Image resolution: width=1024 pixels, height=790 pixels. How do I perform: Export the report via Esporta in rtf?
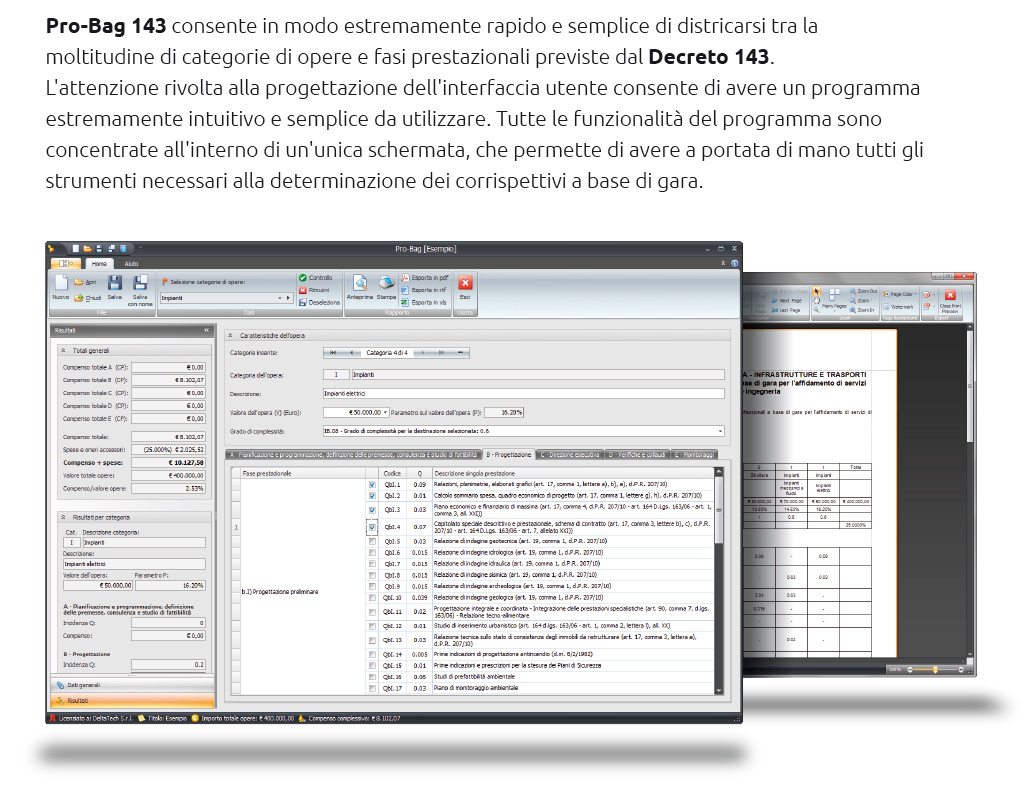click(423, 290)
